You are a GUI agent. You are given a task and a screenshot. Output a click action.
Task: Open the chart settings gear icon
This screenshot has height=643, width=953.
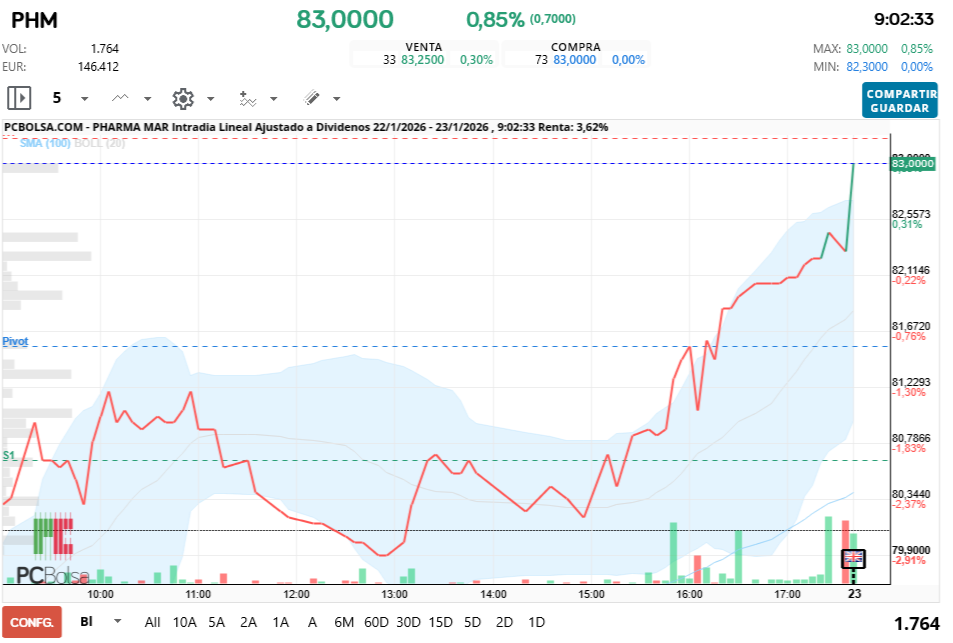(x=183, y=98)
